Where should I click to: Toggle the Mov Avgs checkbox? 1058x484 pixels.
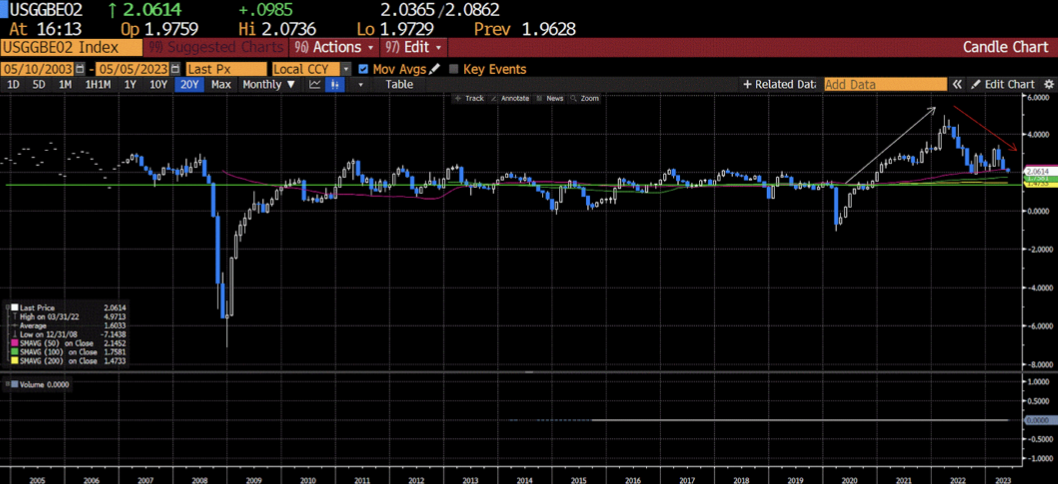pos(364,69)
